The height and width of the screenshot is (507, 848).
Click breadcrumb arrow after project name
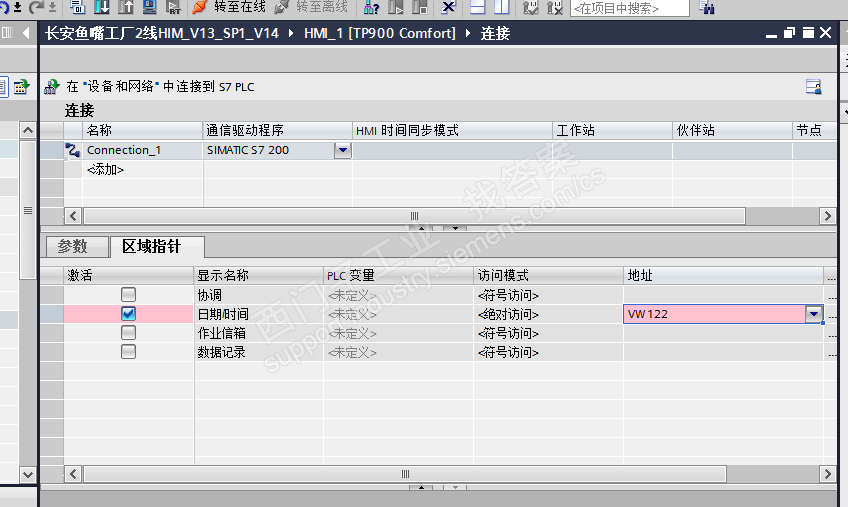(291, 33)
